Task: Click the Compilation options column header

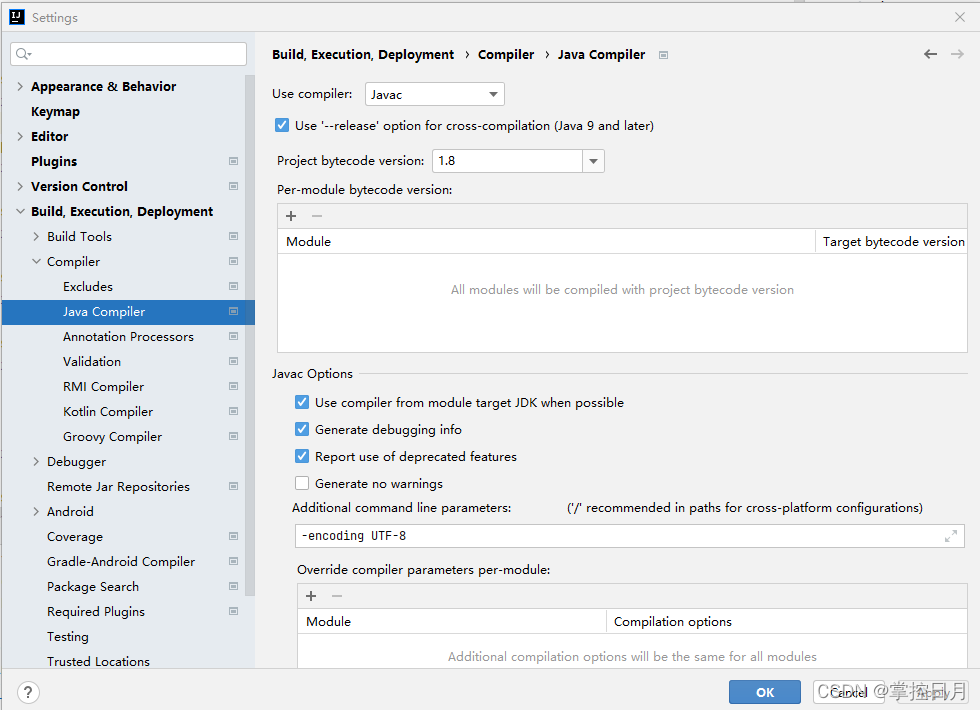Action: (x=787, y=621)
